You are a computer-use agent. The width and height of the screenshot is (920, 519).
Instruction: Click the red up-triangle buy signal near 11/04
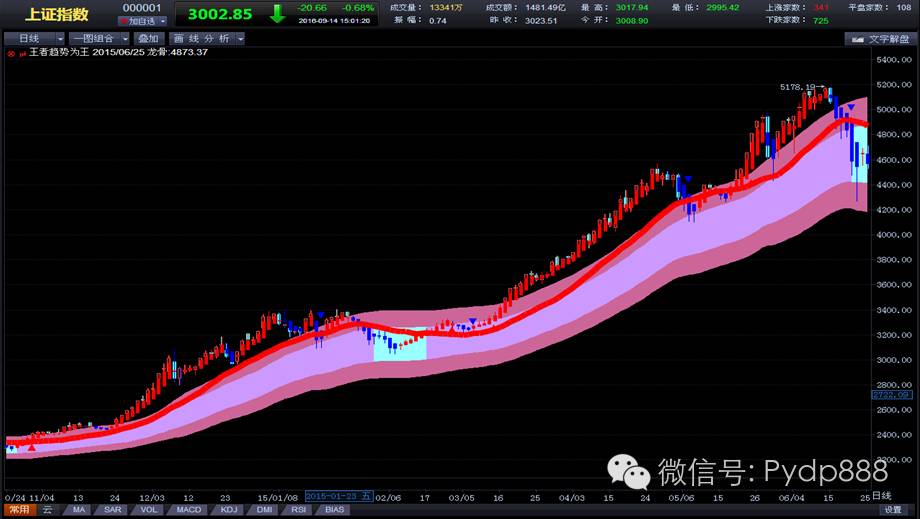point(32,448)
